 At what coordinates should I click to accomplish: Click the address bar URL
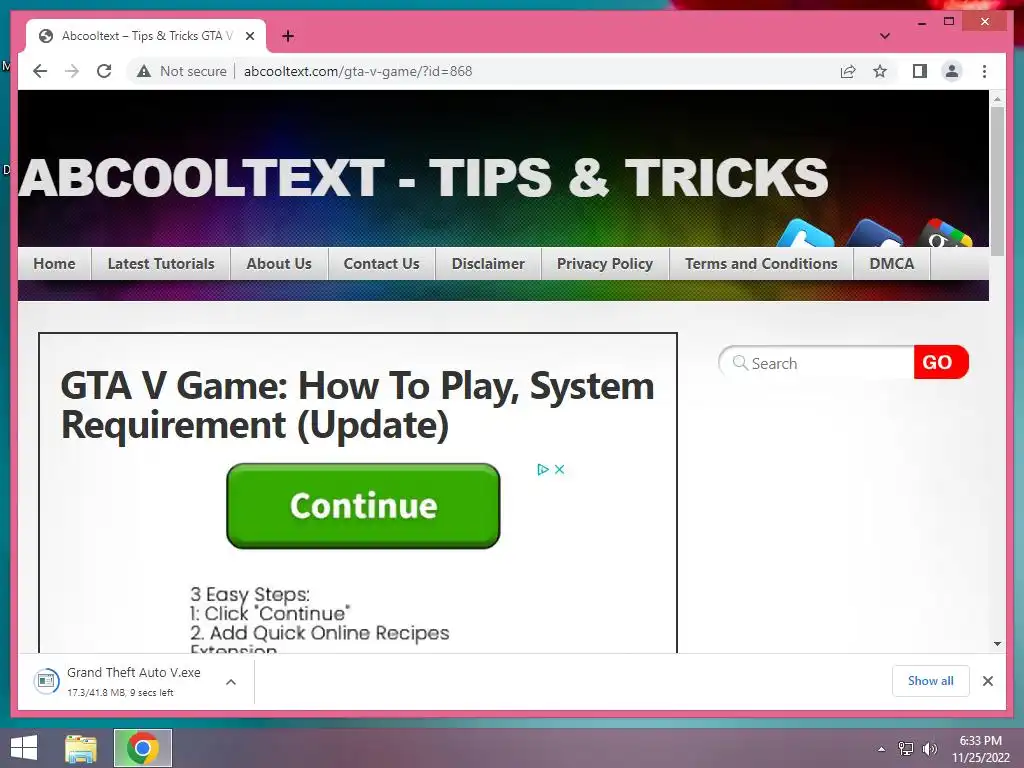[x=358, y=71]
